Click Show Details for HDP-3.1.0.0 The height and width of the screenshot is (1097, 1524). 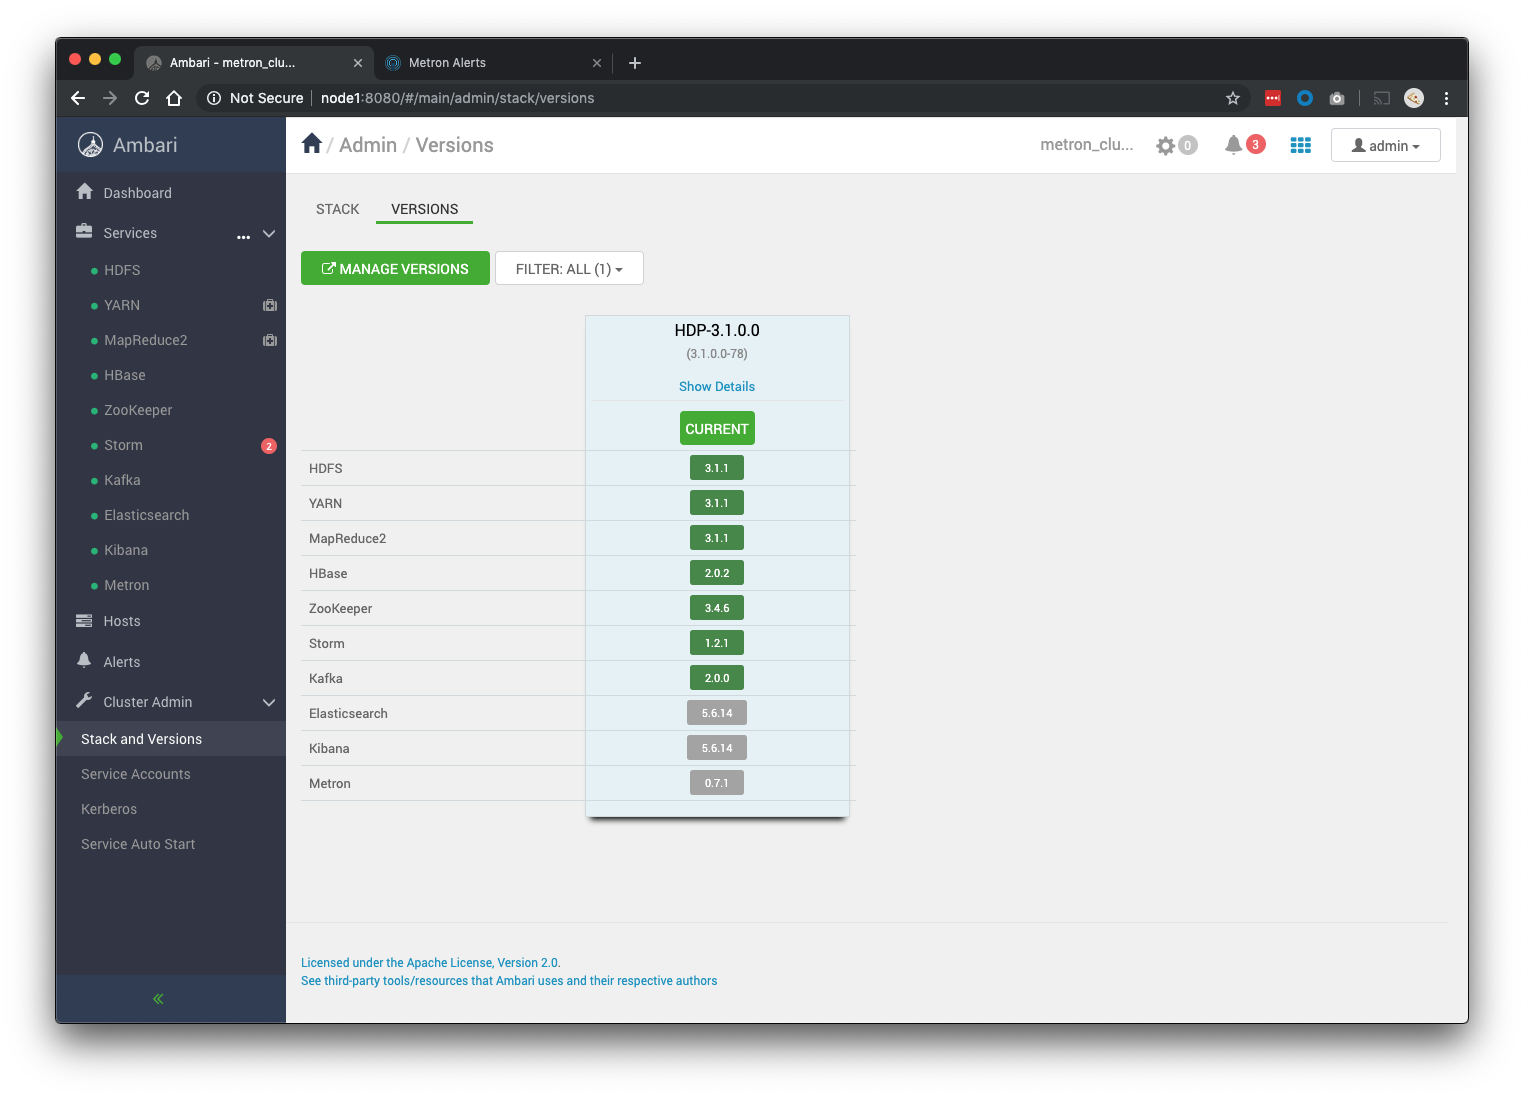(x=717, y=386)
